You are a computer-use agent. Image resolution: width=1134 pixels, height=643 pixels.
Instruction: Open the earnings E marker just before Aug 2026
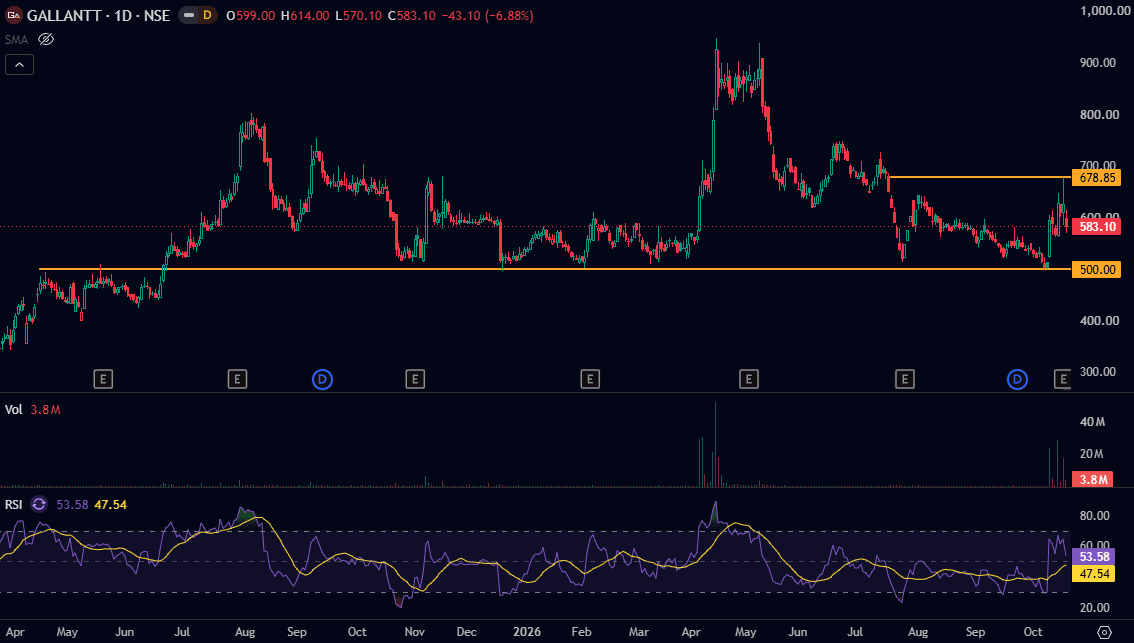(x=904, y=379)
